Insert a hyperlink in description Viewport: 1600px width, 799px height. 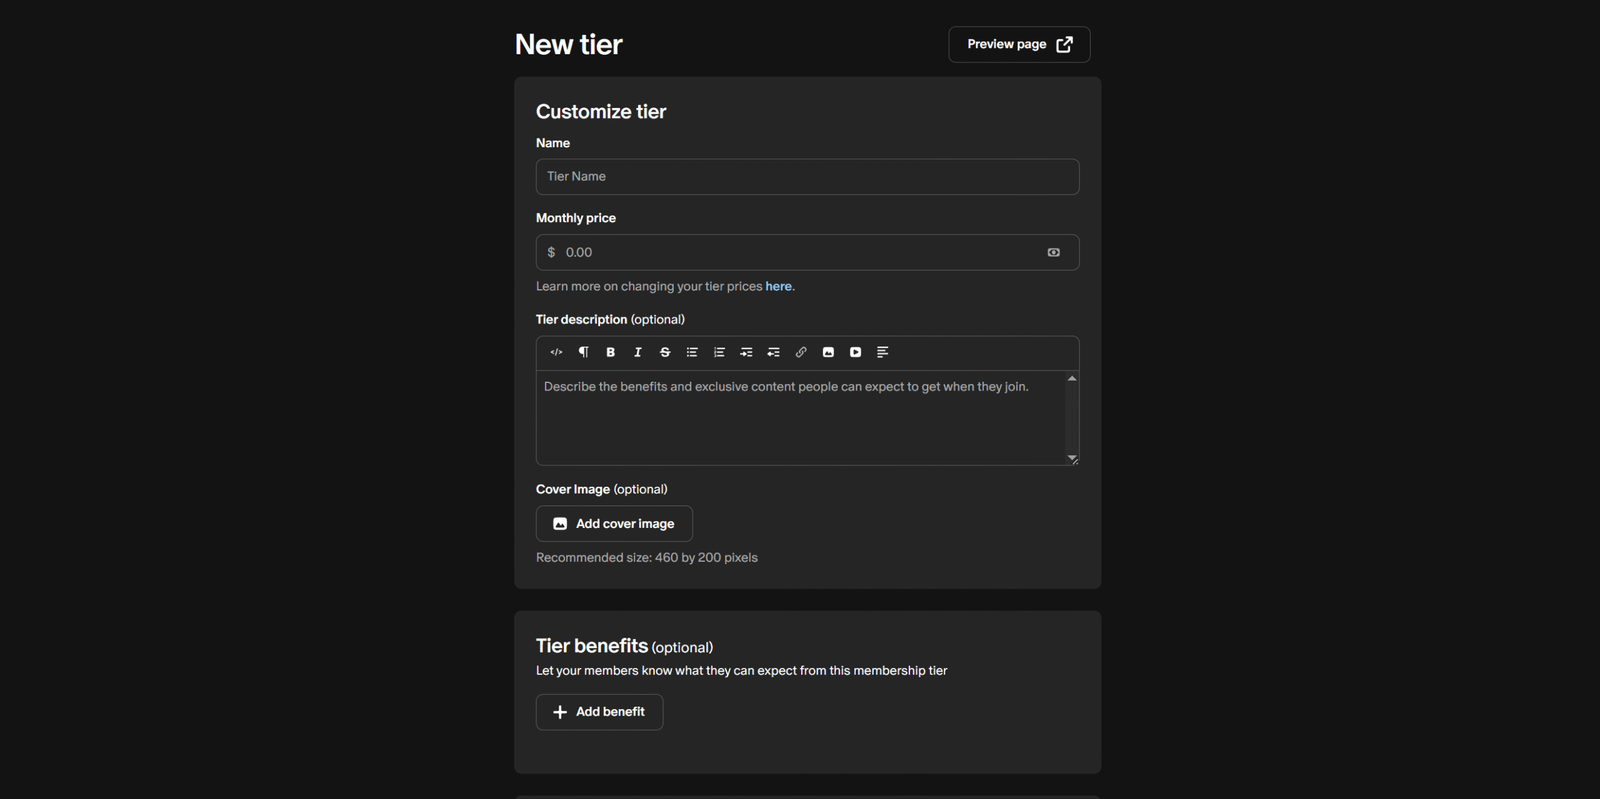pos(801,352)
